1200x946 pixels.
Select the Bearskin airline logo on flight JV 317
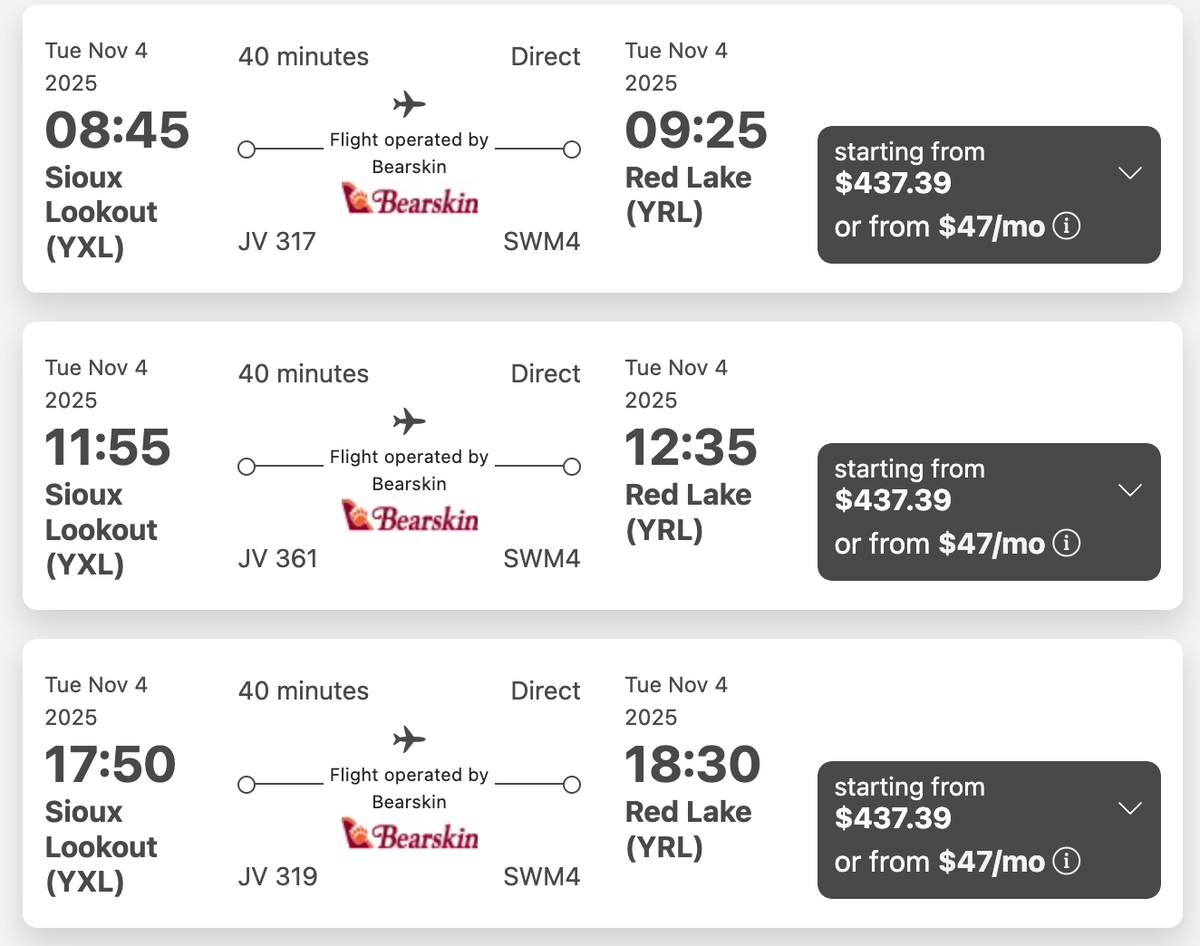[410, 201]
